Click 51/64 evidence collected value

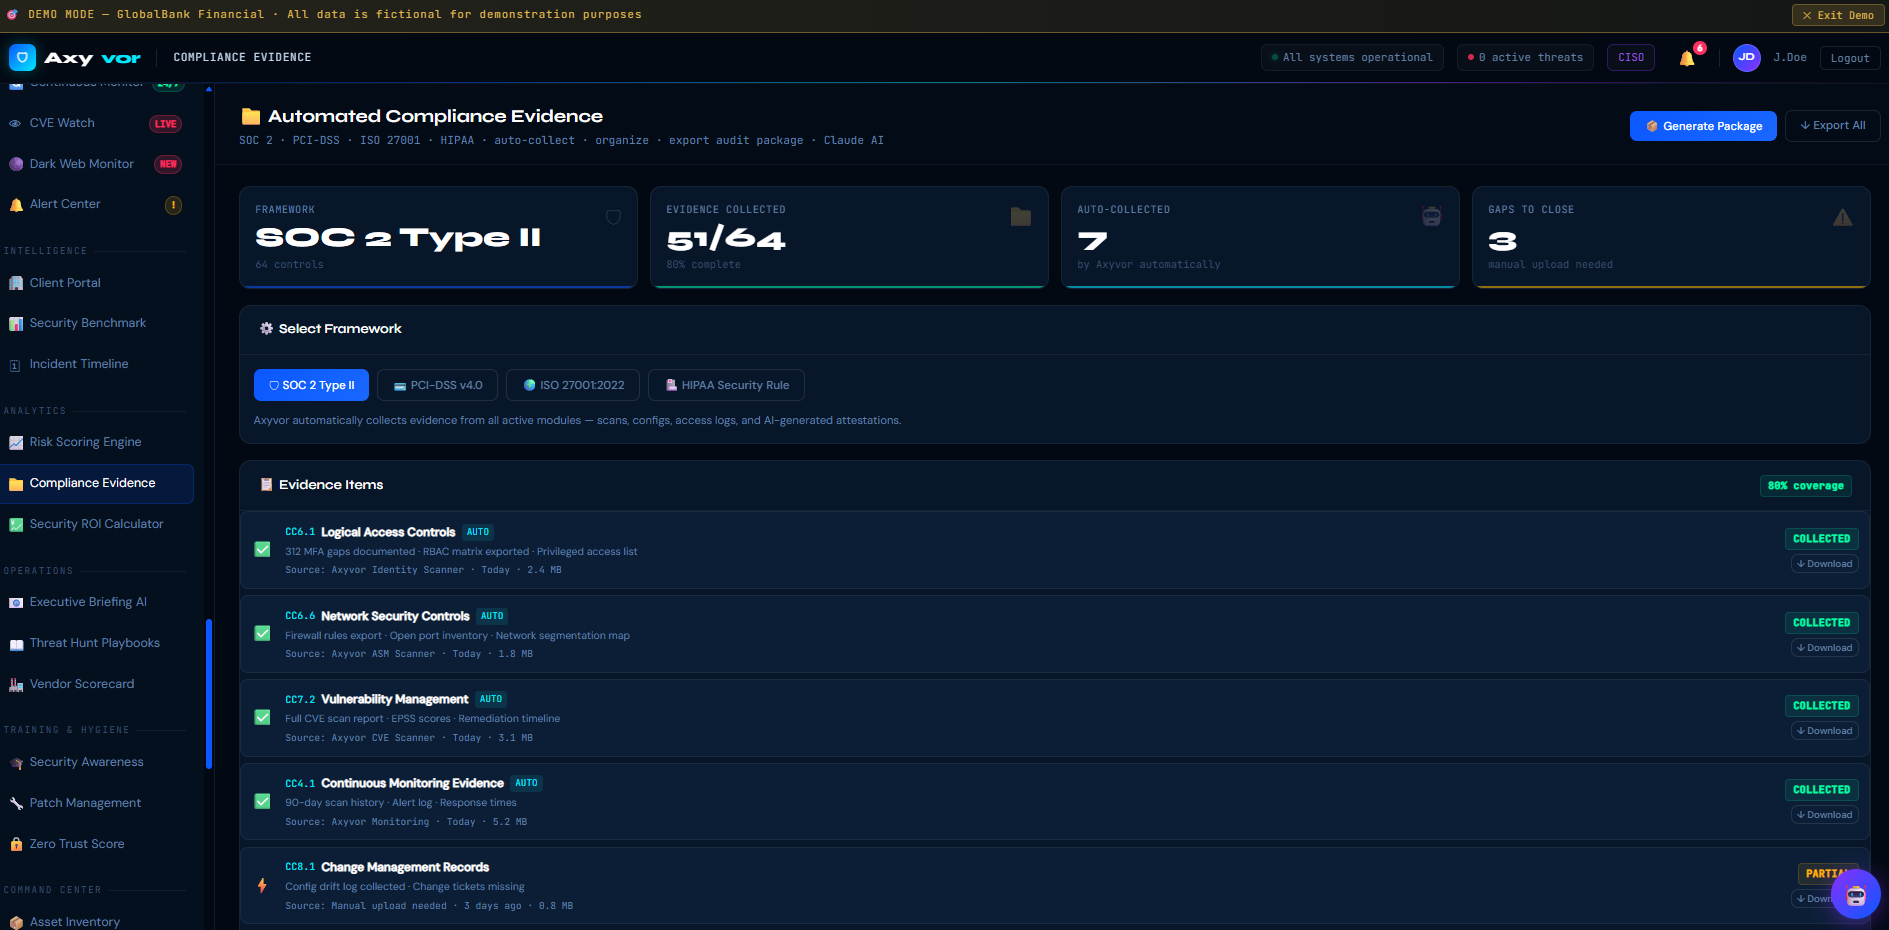tap(726, 239)
